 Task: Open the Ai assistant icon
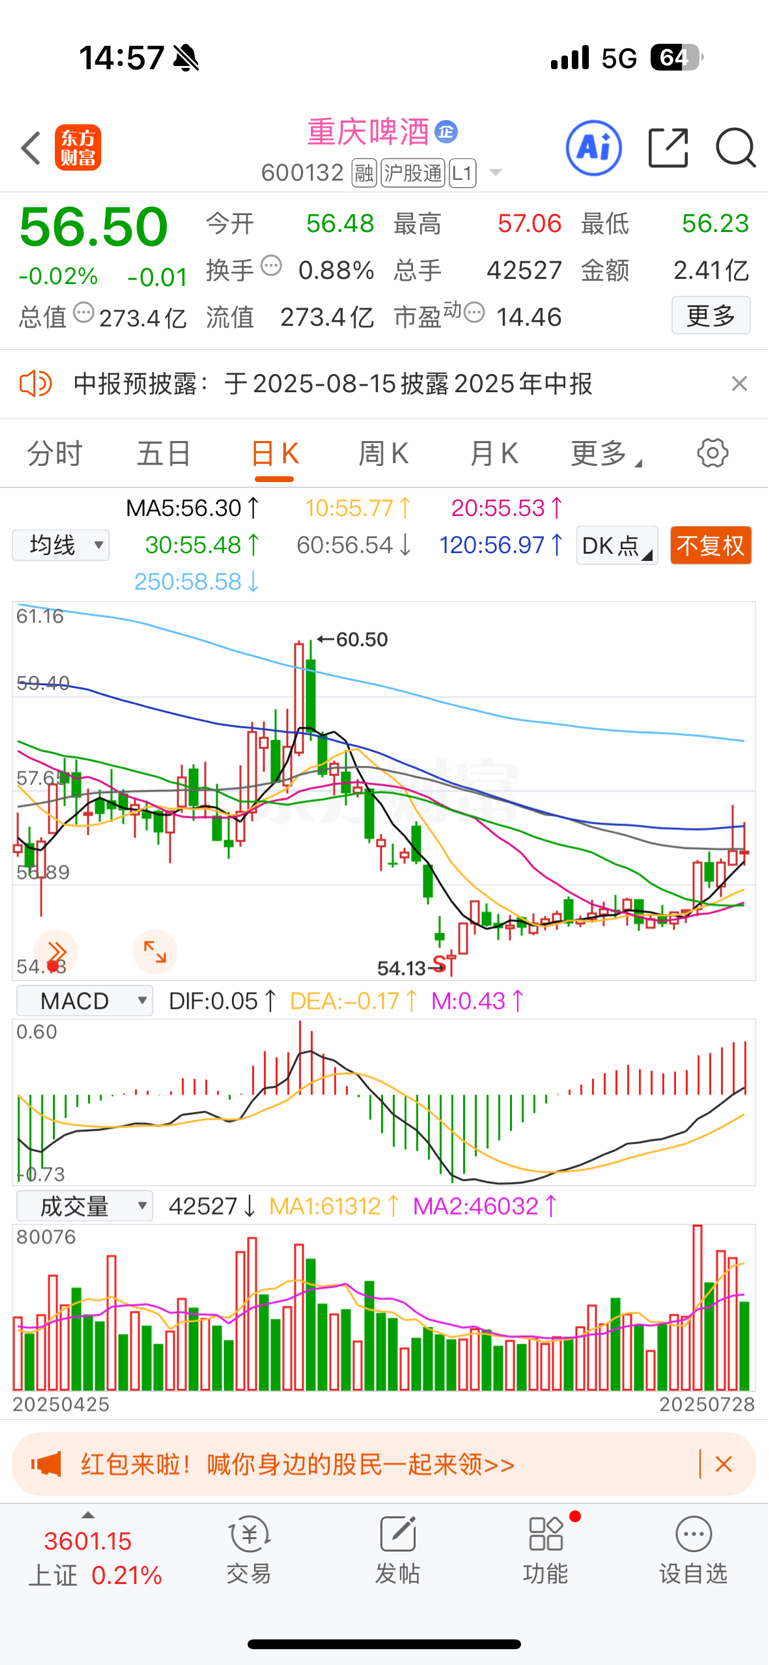coord(594,148)
